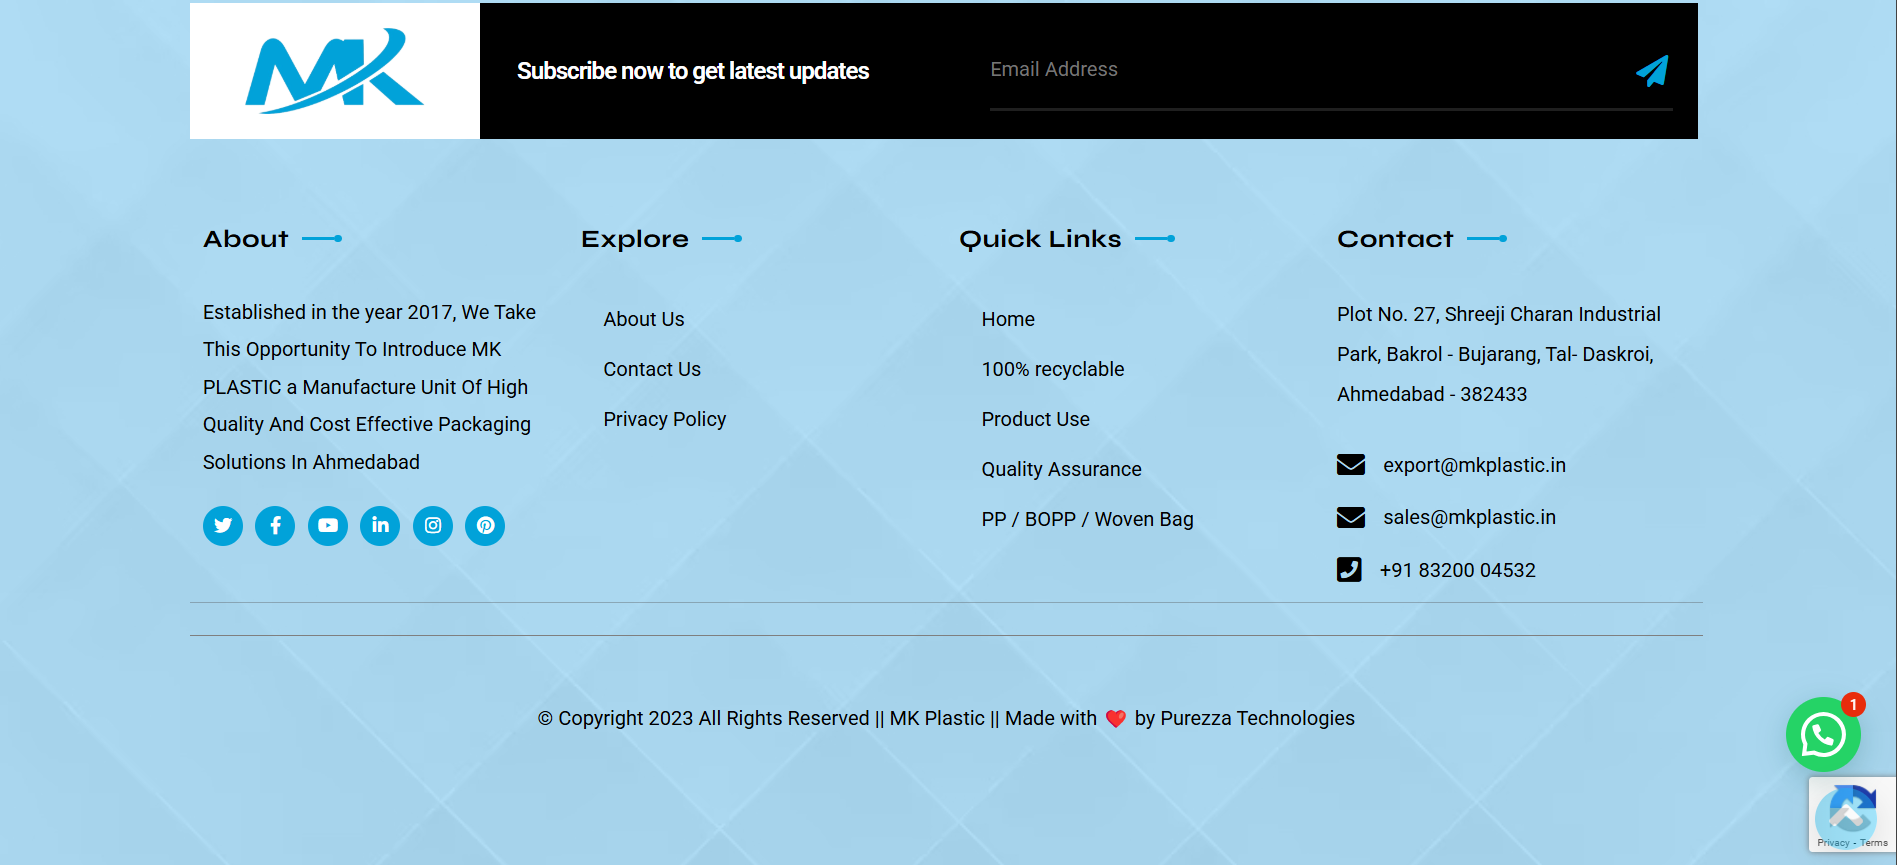Click the WhatsApp notification badge
Image resolution: width=1897 pixels, height=865 pixels.
coord(1853,705)
